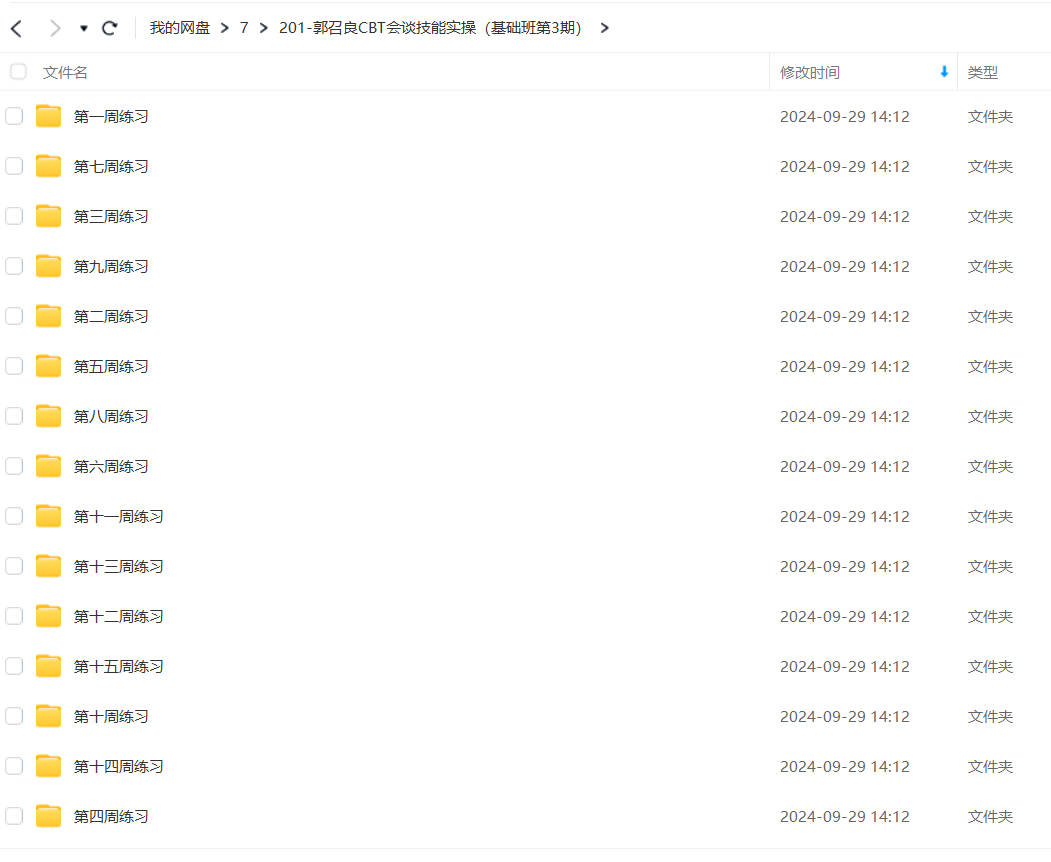Screen dimensions: 1051x862
Task: Check the box for 第六周练习
Action: pyautogui.click(x=14, y=466)
